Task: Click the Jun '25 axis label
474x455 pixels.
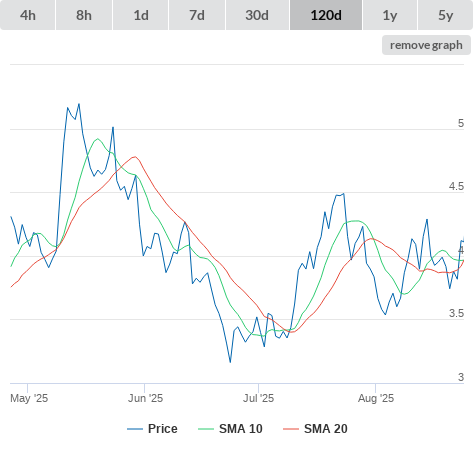Action: 145,398
